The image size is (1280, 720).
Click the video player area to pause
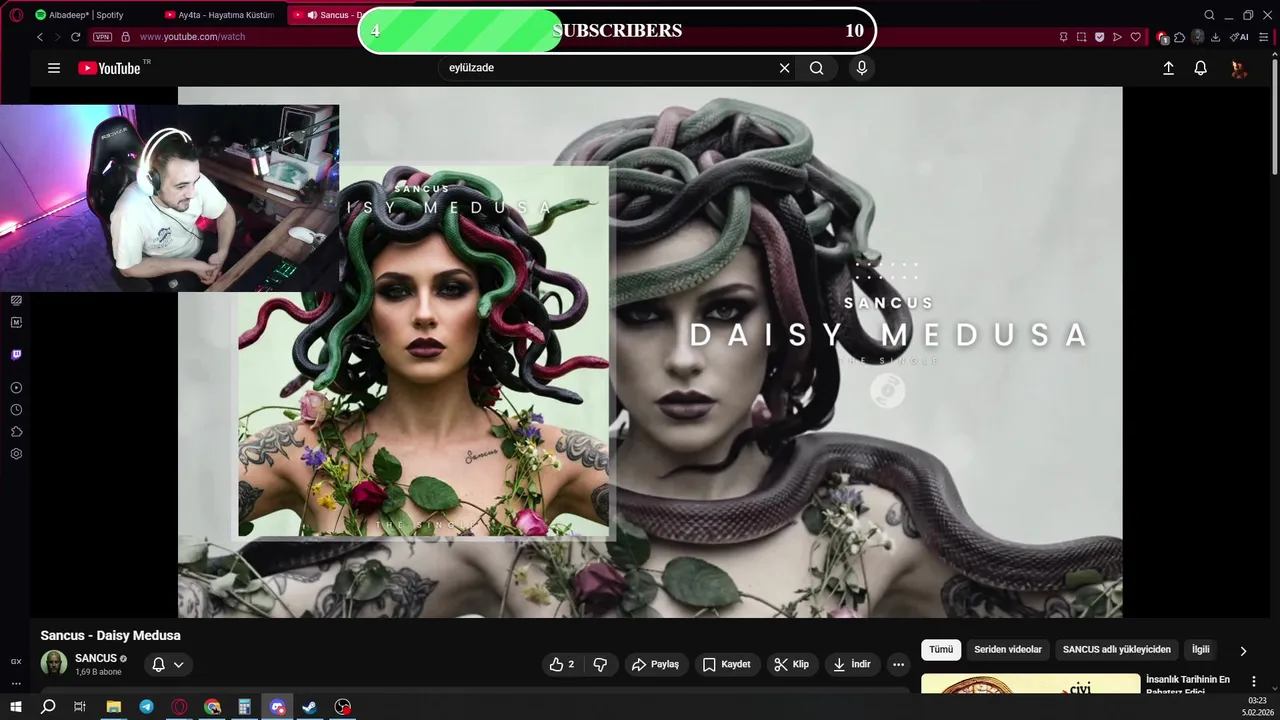click(x=650, y=352)
